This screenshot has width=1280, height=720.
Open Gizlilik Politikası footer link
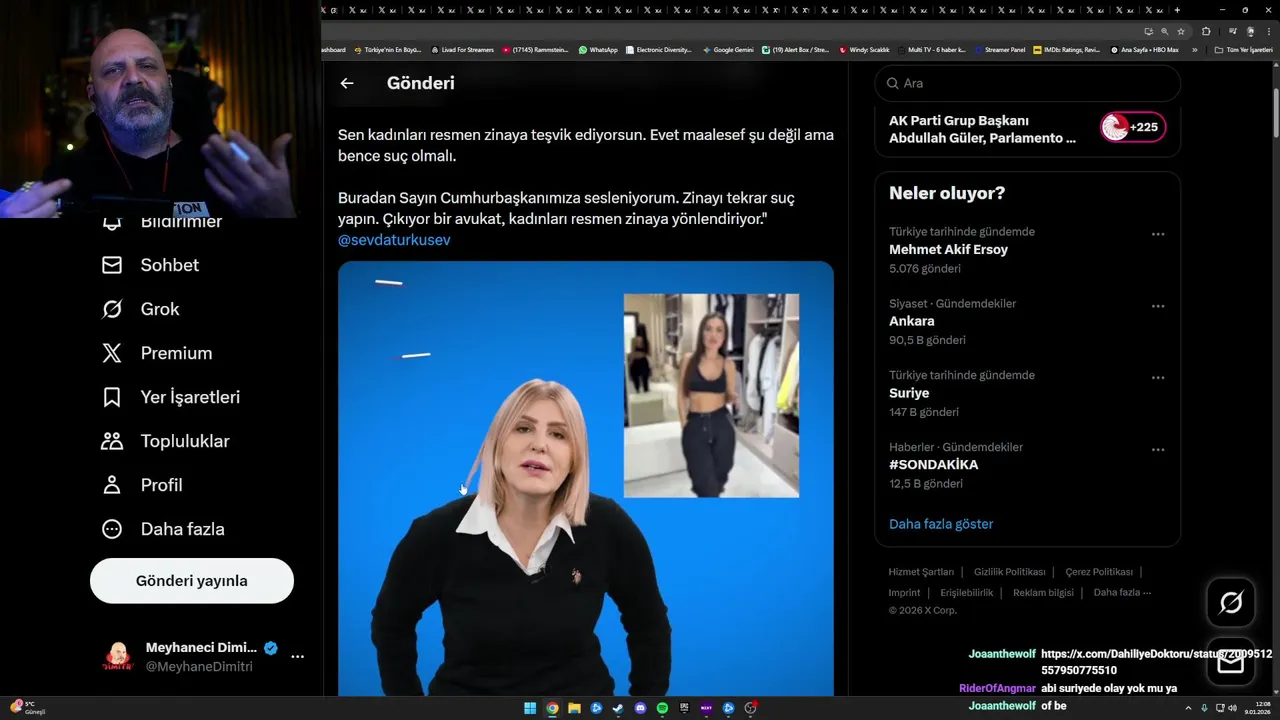click(x=1009, y=572)
